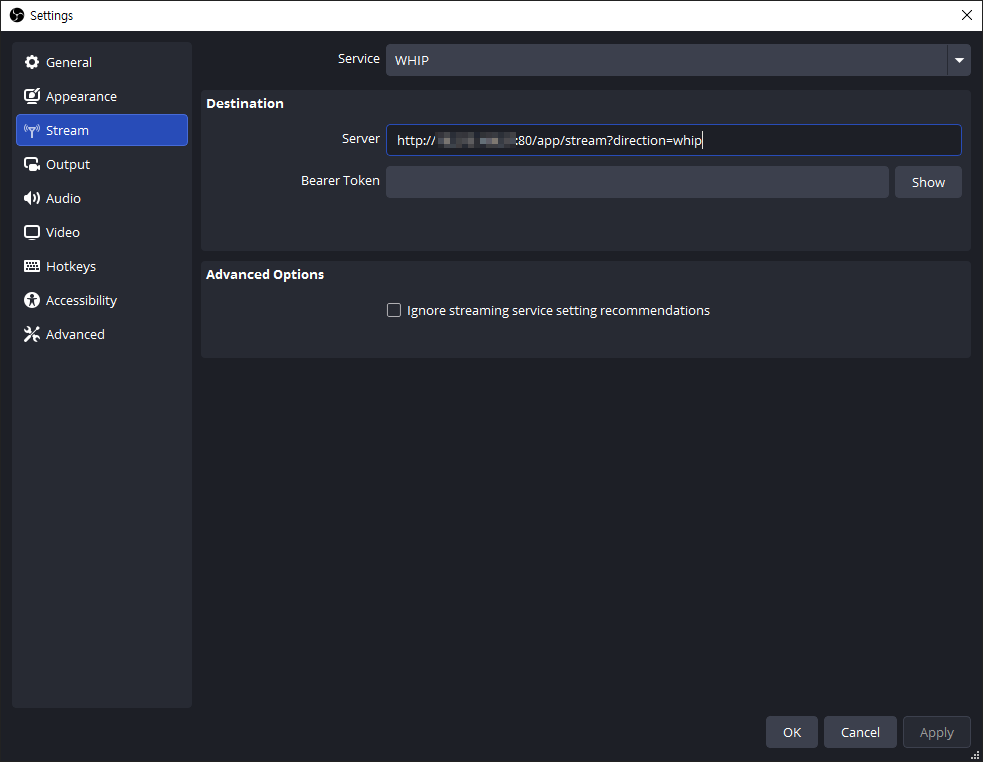Open the Hotkeys settings section
The width and height of the screenshot is (983, 762).
[x=71, y=267]
